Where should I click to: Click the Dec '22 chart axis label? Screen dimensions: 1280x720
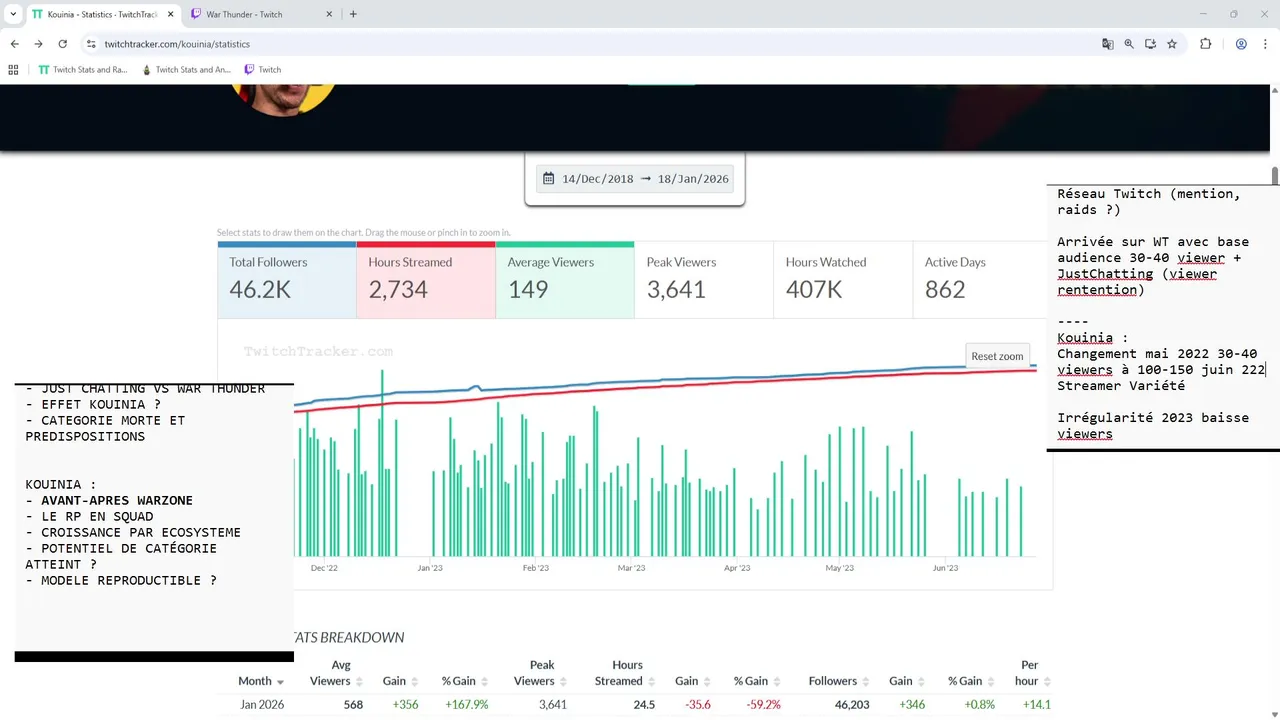click(324, 568)
